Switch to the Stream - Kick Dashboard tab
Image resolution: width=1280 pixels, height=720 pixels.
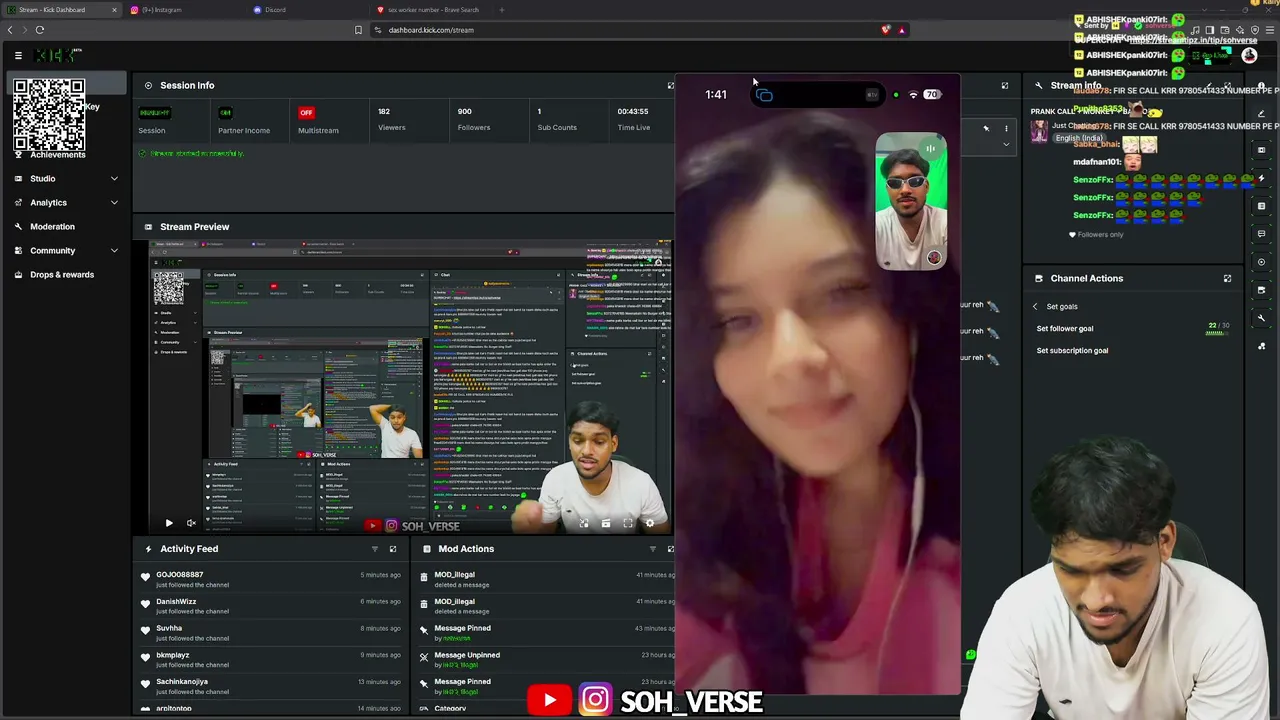tap(62, 10)
